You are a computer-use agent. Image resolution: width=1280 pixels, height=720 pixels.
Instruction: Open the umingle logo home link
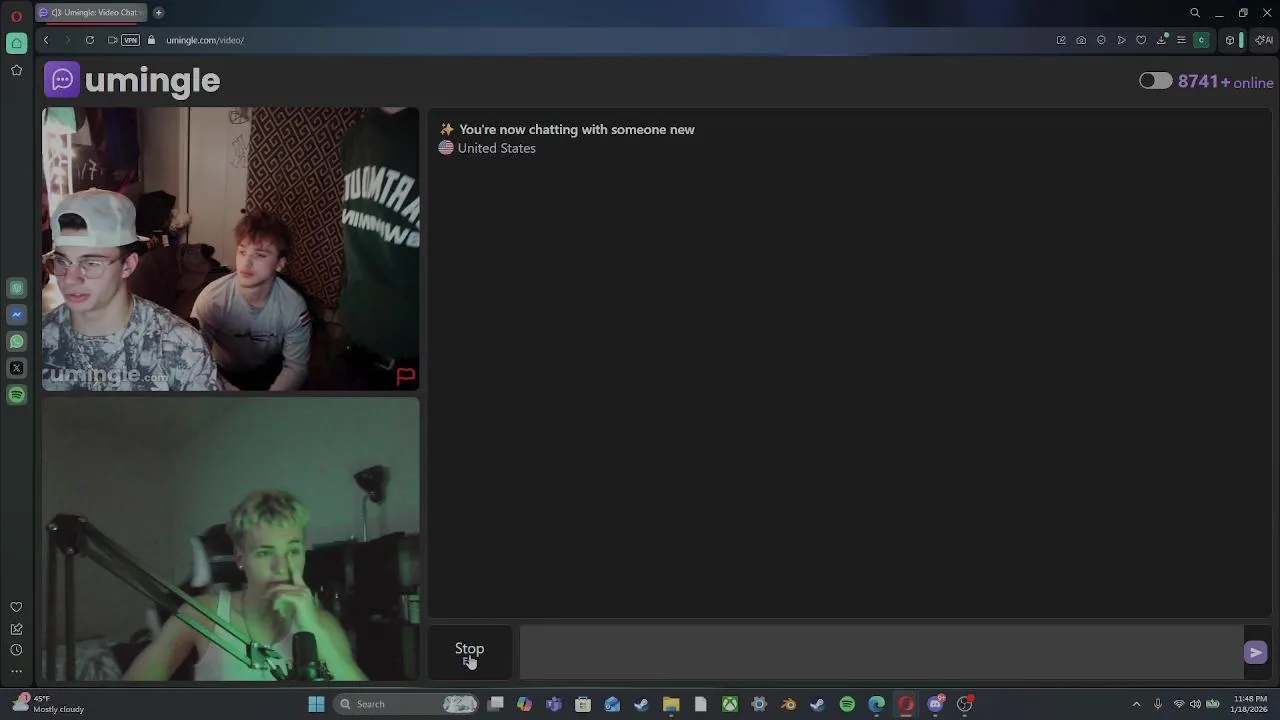(x=132, y=80)
